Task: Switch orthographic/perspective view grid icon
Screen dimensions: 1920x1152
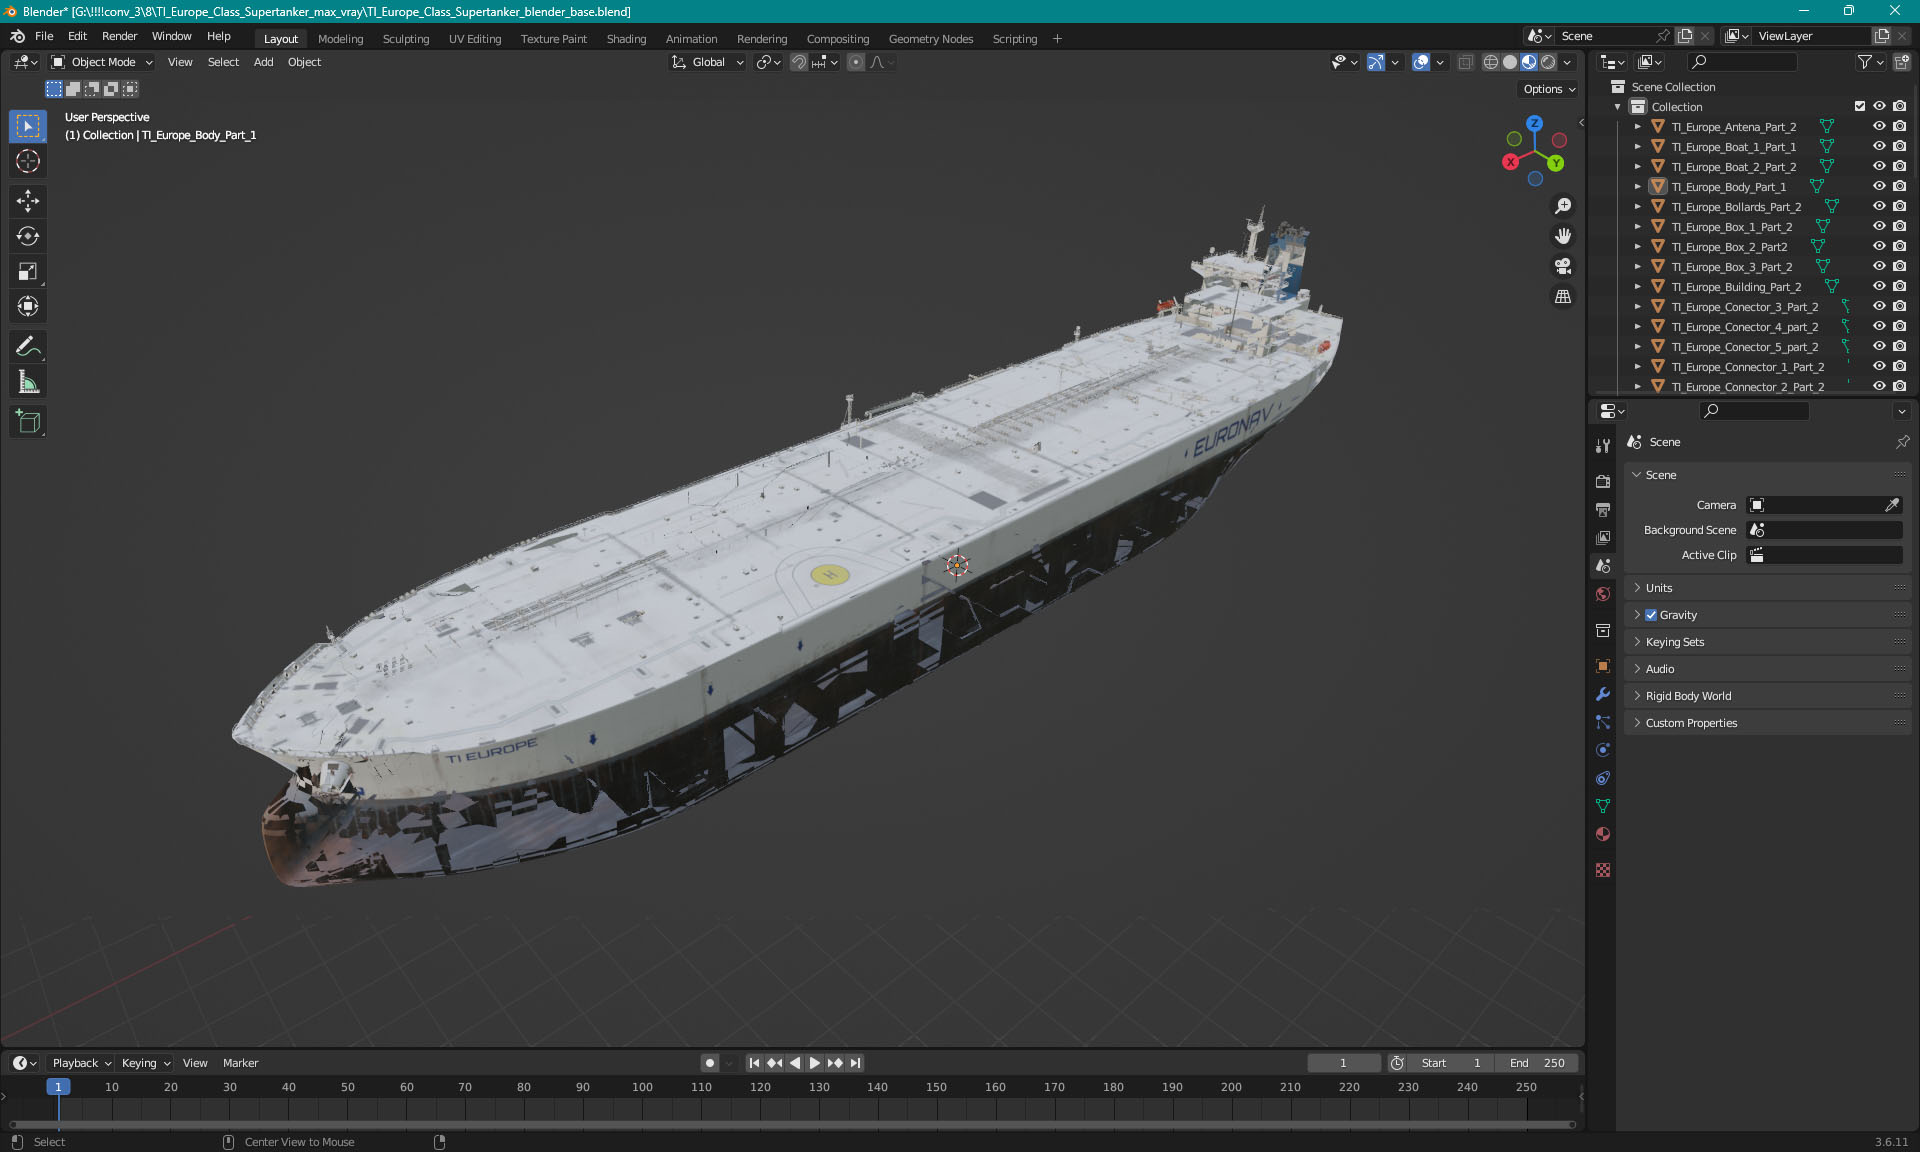Action: click(1562, 297)
